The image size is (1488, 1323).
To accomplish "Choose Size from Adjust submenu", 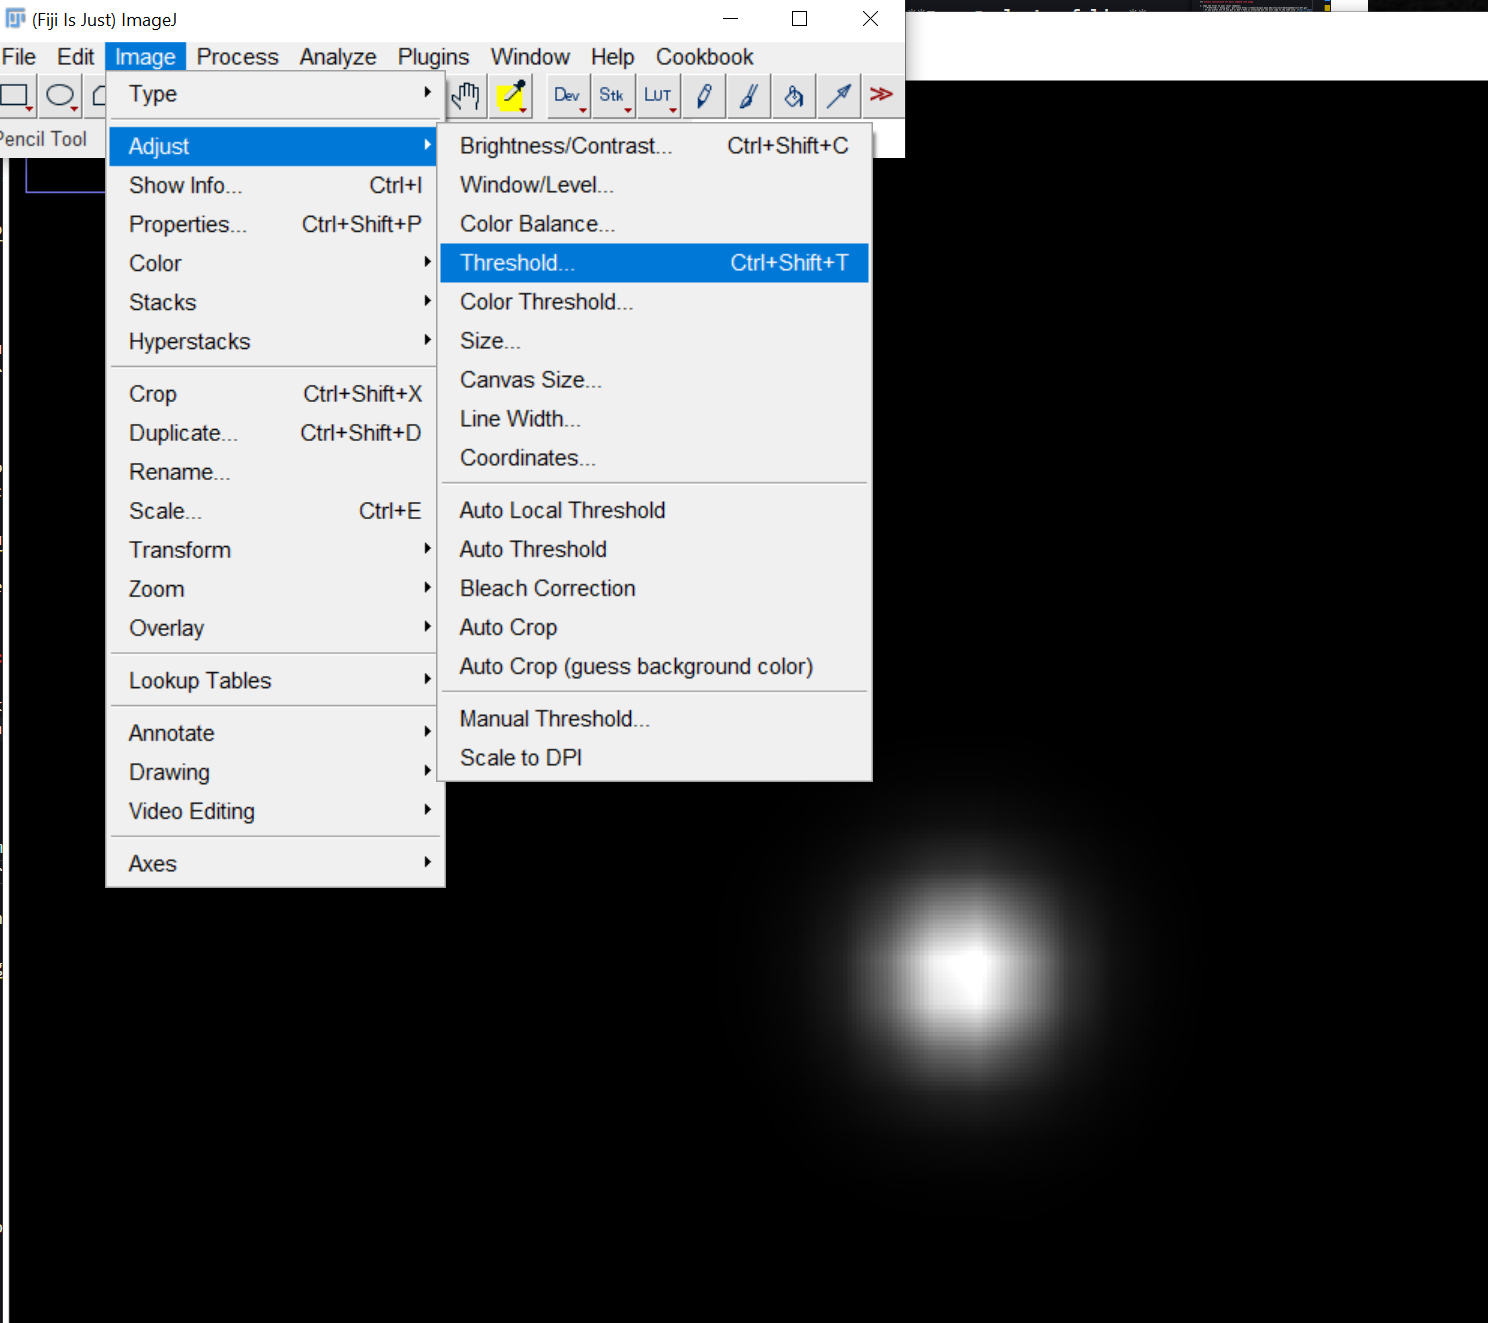I will point(654,341).
